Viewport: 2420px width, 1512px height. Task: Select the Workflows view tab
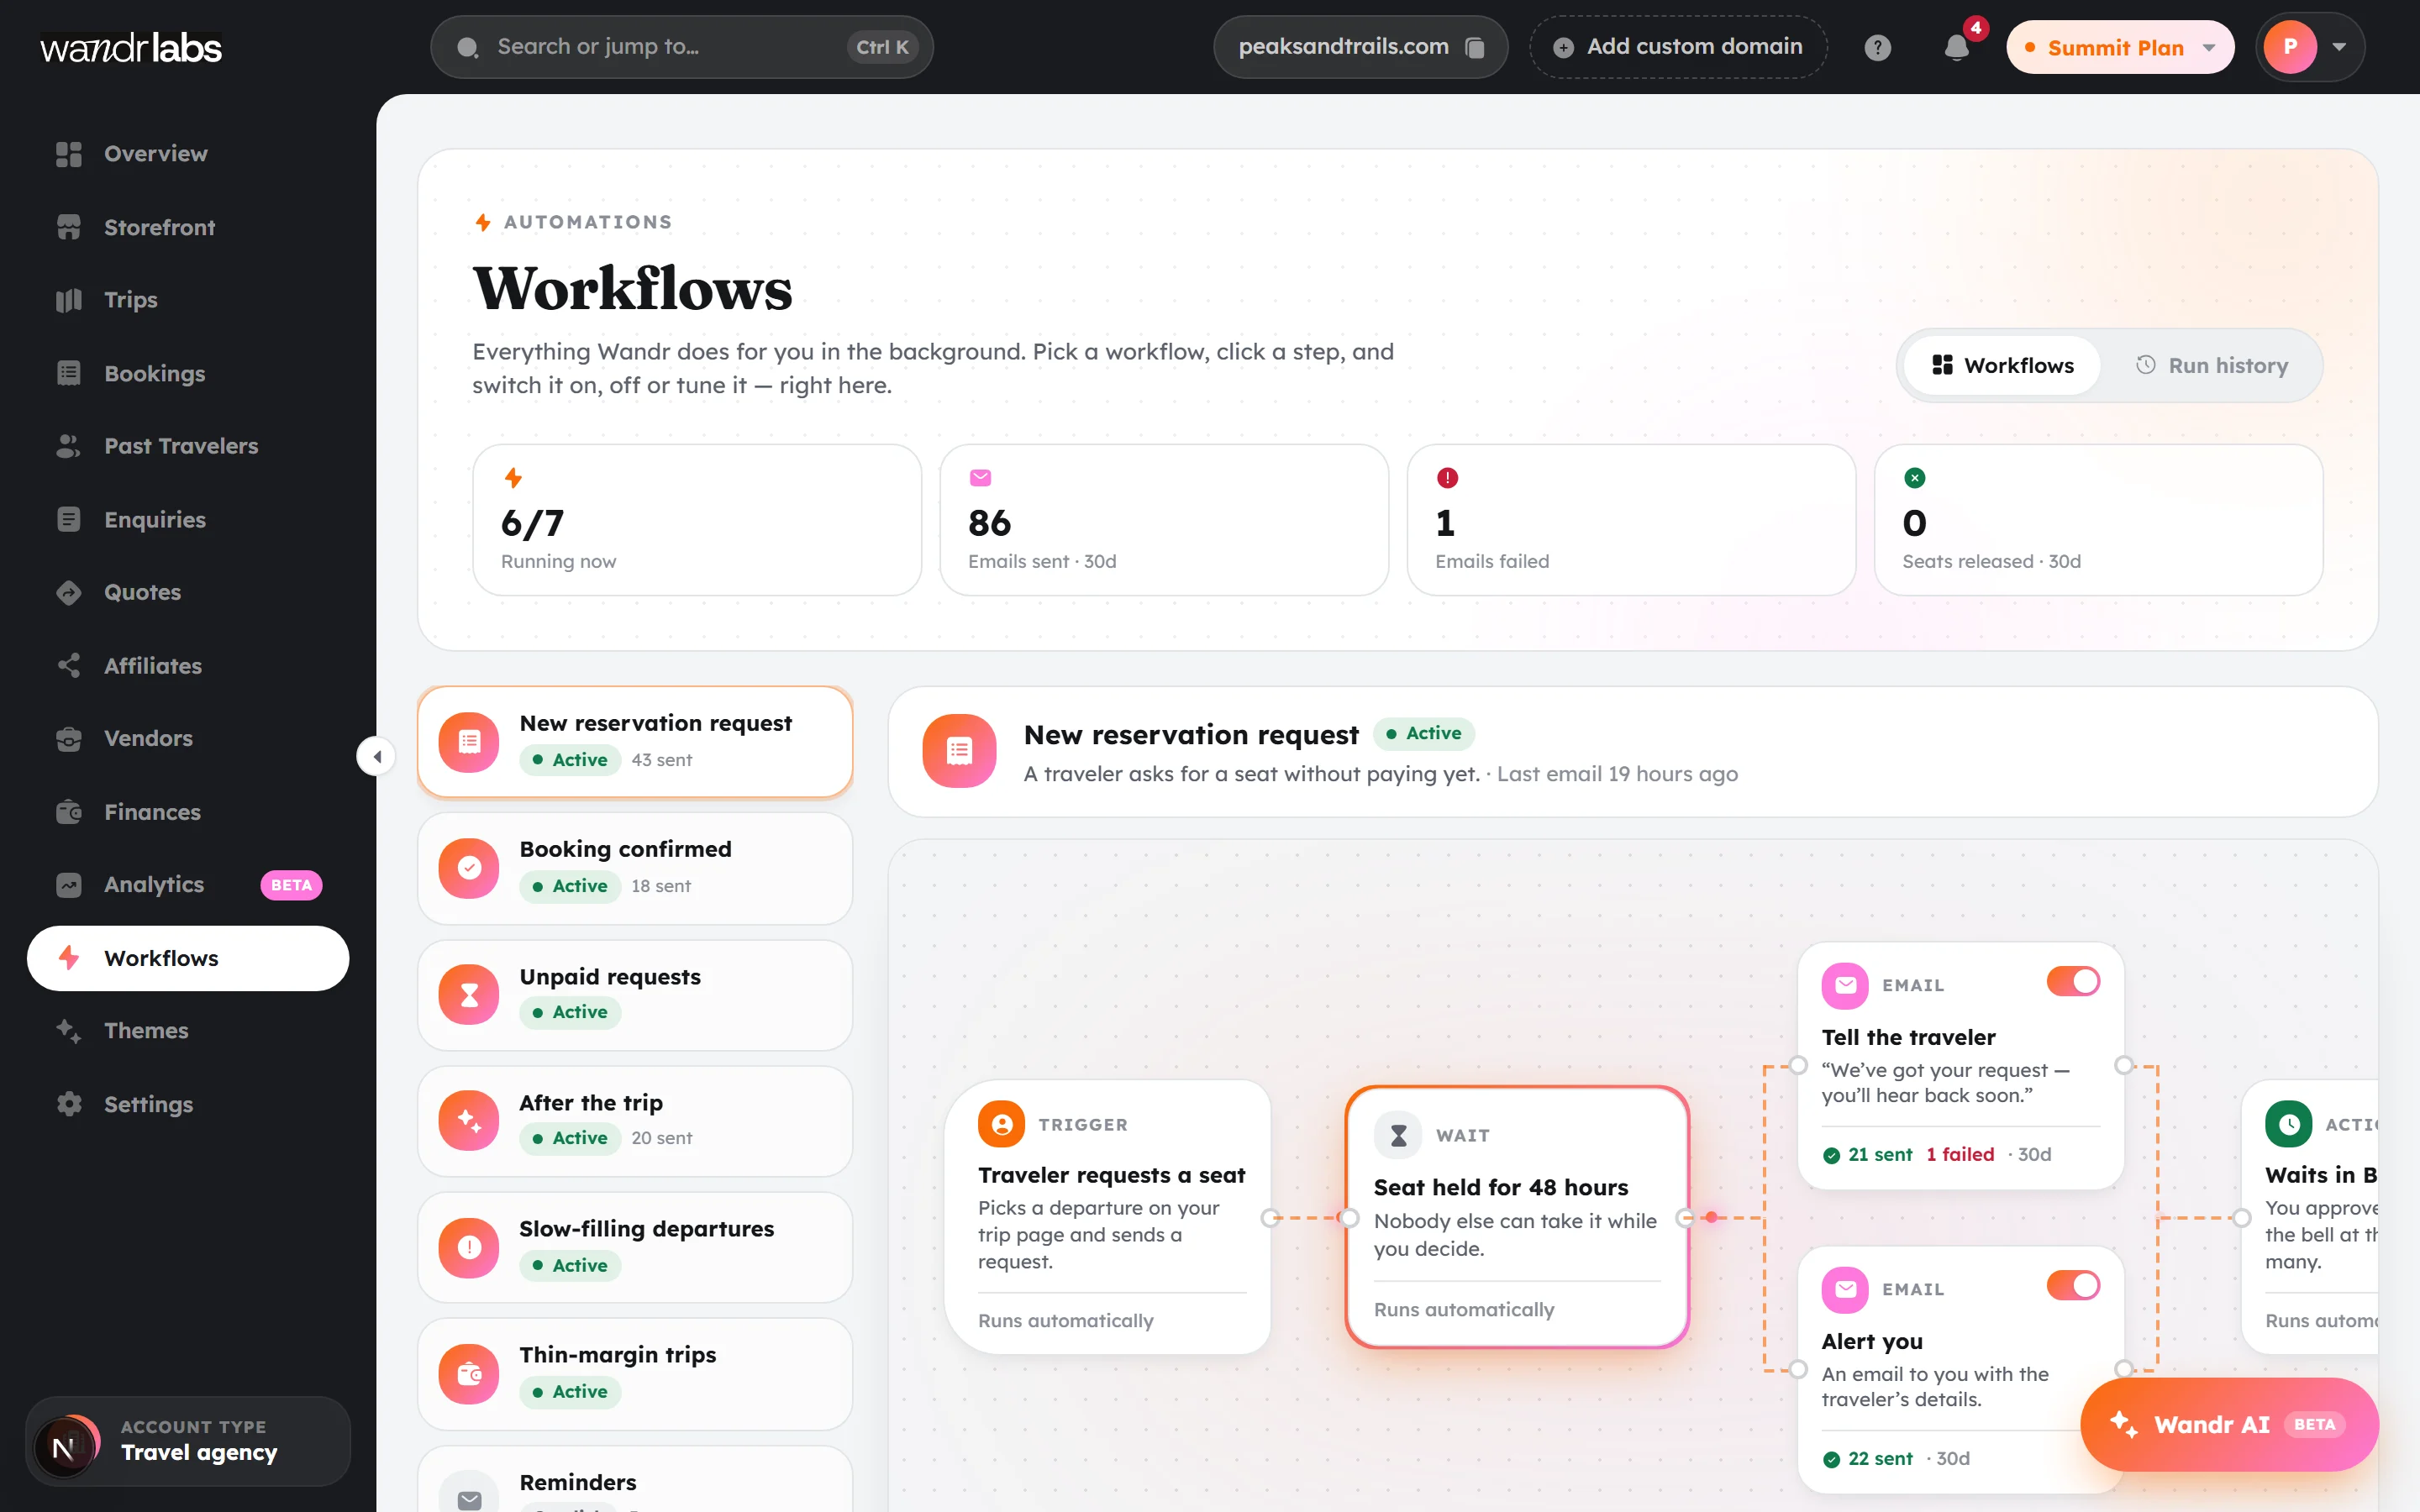tap(2002, 365)
